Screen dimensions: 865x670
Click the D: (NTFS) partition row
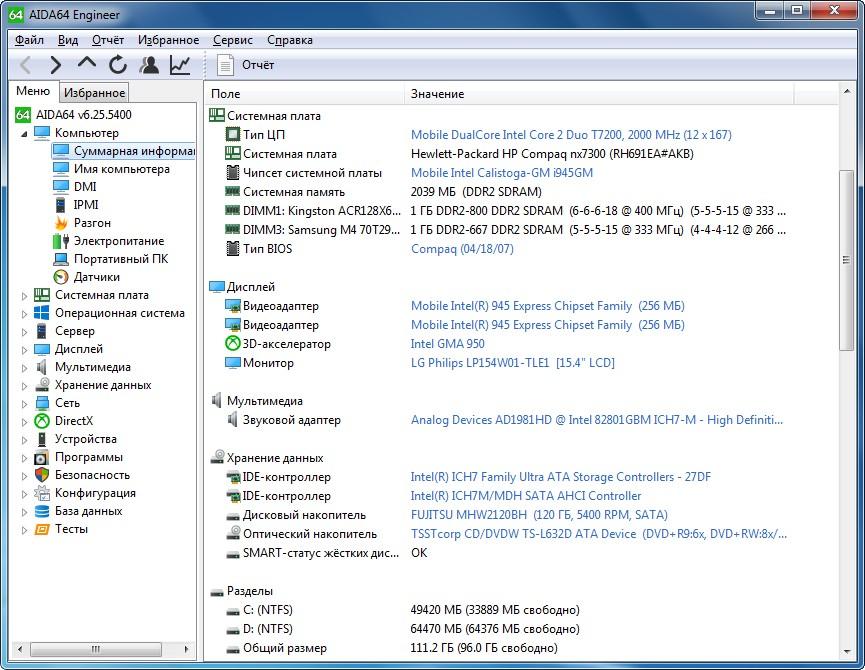tap(495, 629)
